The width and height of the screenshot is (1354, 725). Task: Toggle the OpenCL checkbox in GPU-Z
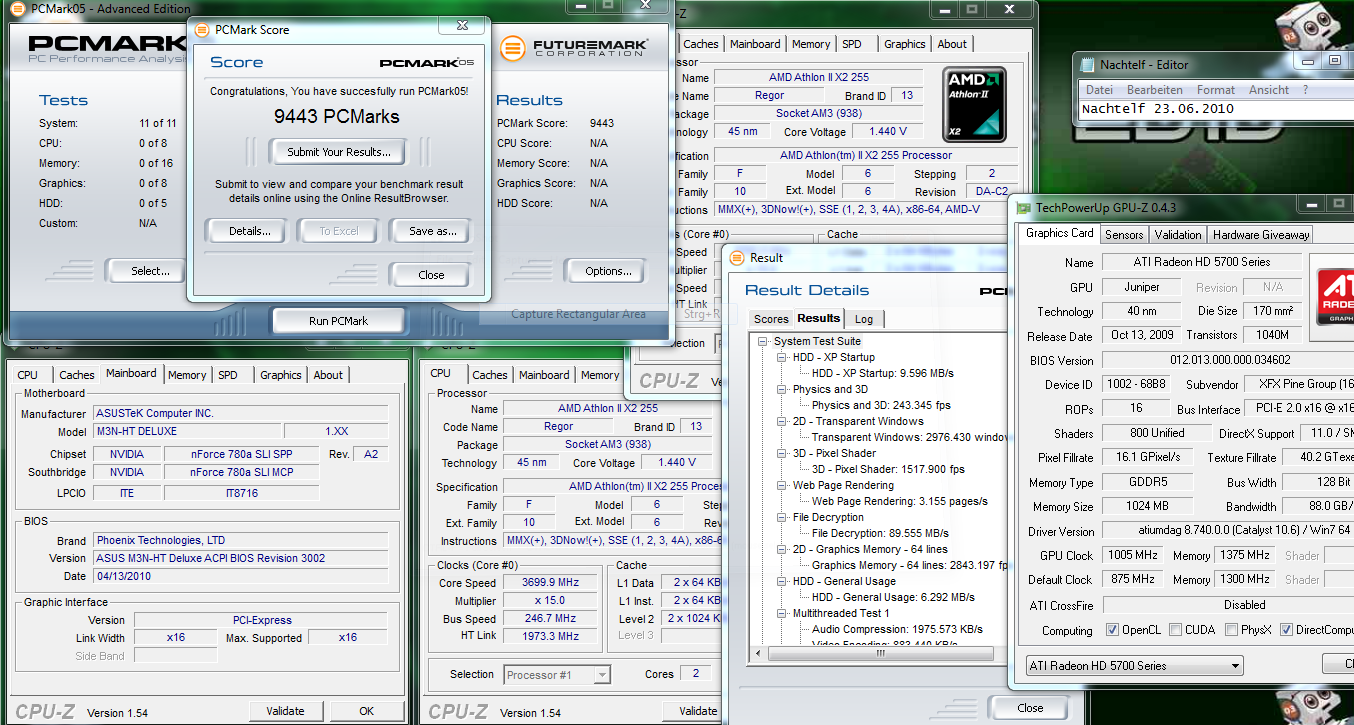(1113, 630)
